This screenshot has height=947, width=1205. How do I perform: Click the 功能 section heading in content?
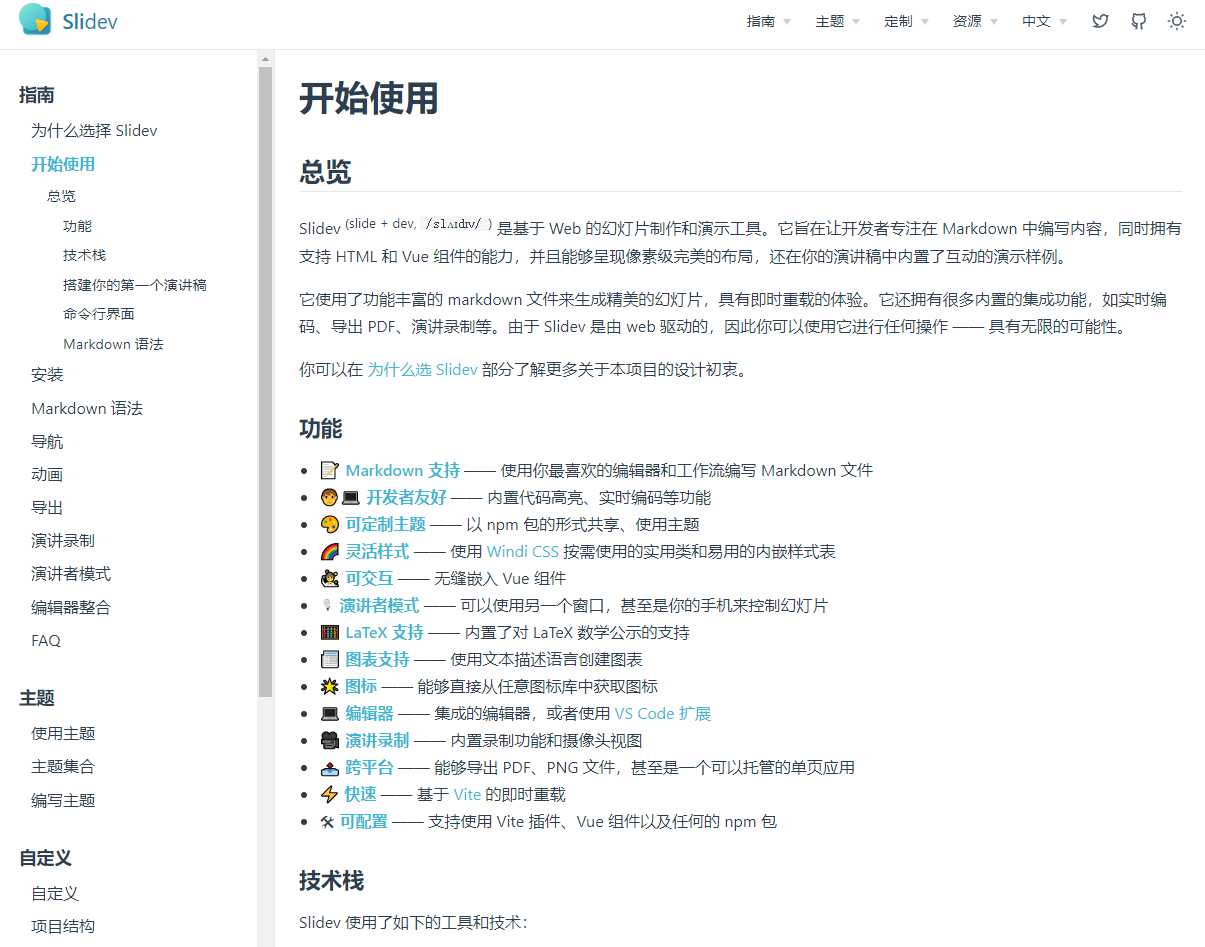(321, 429)
